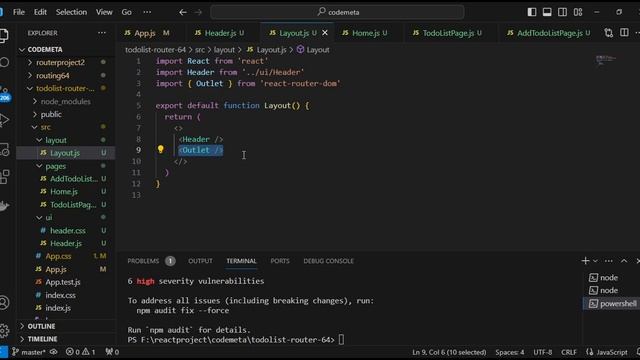
Task: Toggle secondary side bar layout icon
Action: pos(562,12)
